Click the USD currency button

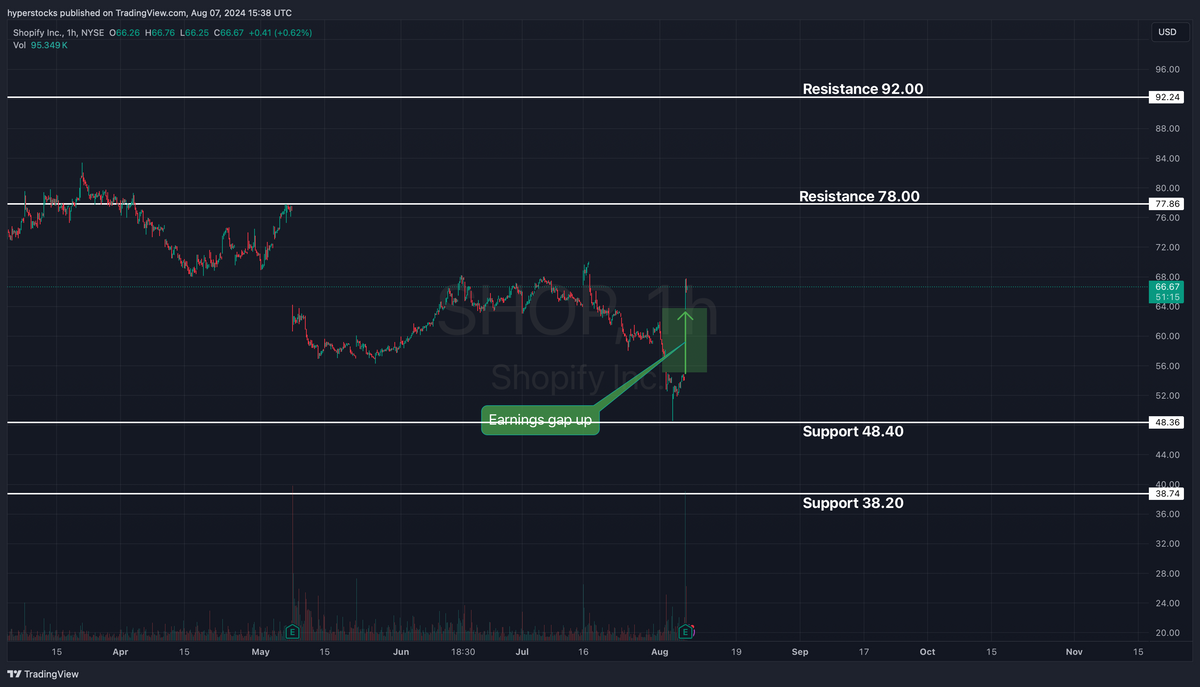[x=1168, y=31]
